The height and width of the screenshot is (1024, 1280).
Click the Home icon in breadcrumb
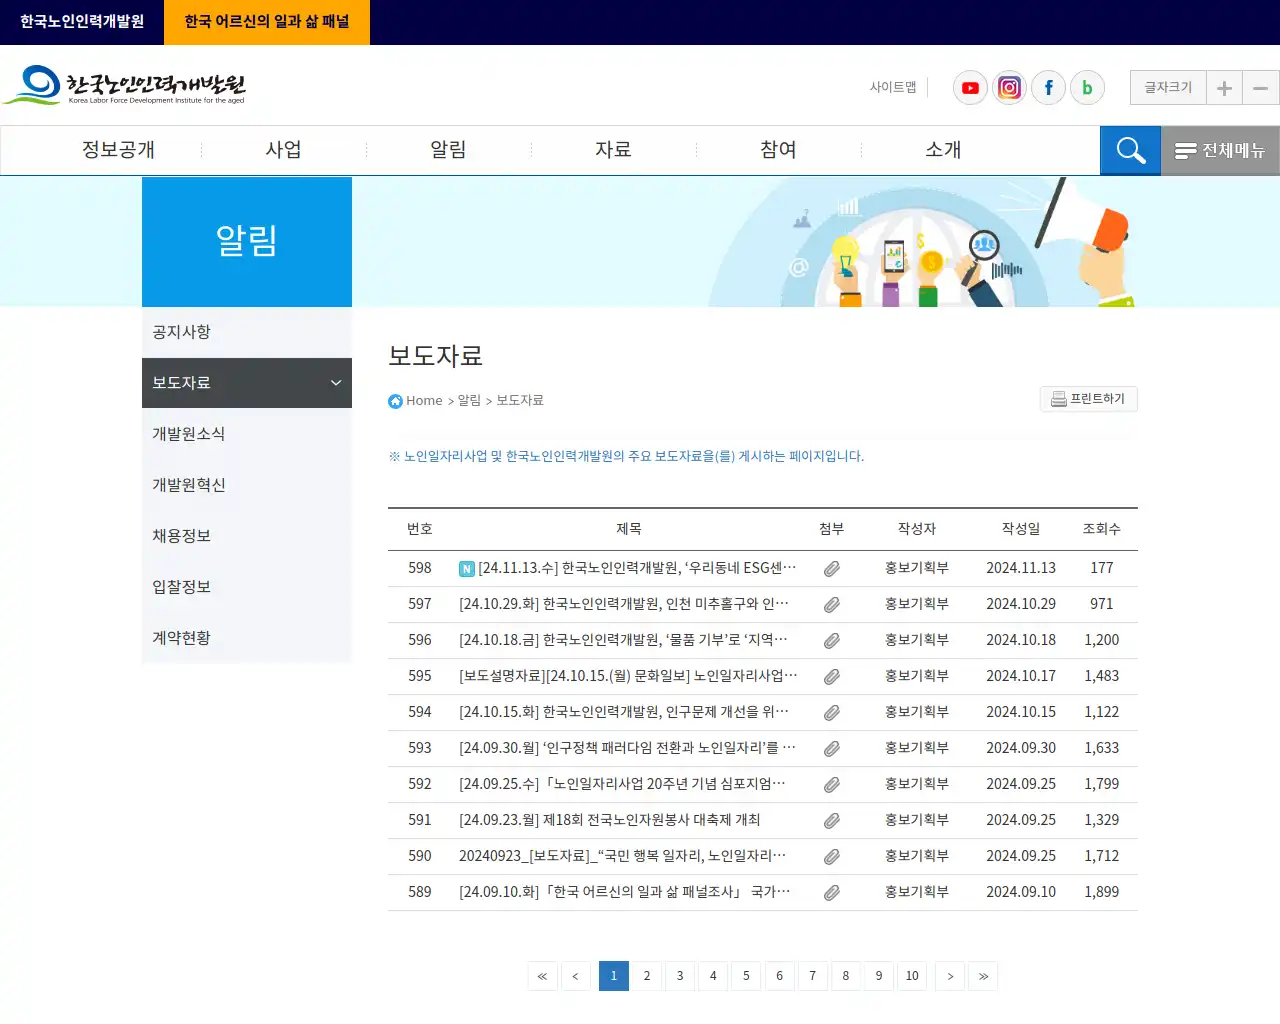click(395, 401)
